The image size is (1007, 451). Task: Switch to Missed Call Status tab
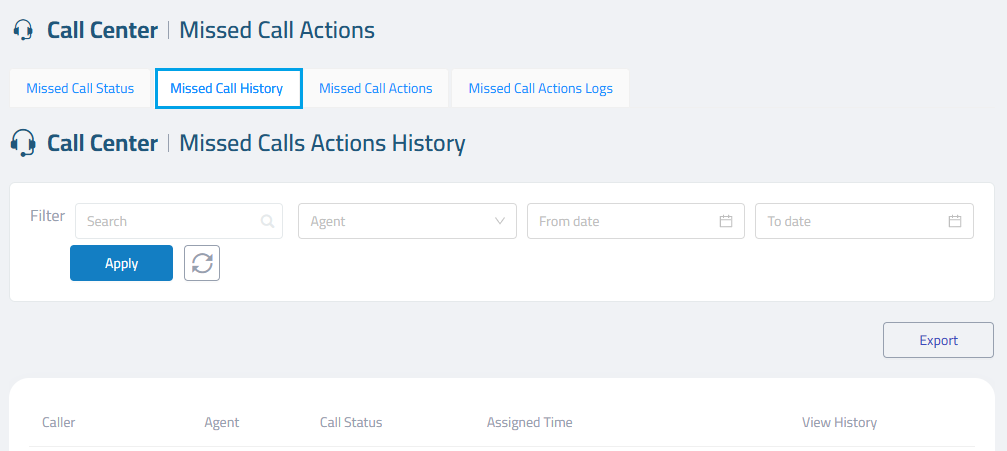(x=80, y=88)
